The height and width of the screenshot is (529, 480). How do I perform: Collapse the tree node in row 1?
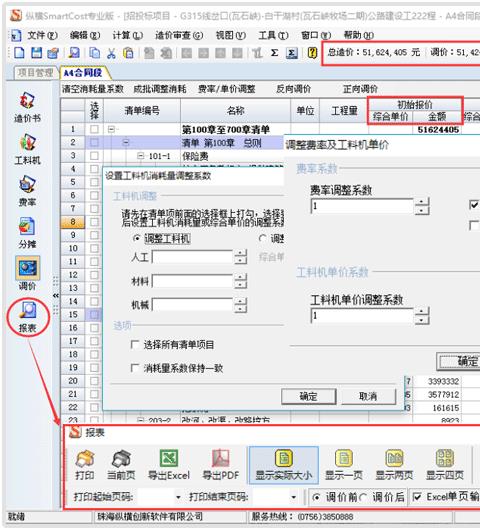111,129
